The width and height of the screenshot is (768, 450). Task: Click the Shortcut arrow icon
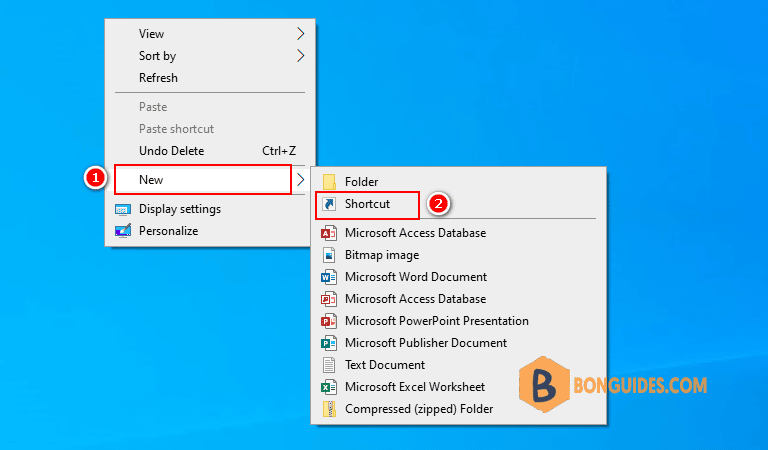329,204
